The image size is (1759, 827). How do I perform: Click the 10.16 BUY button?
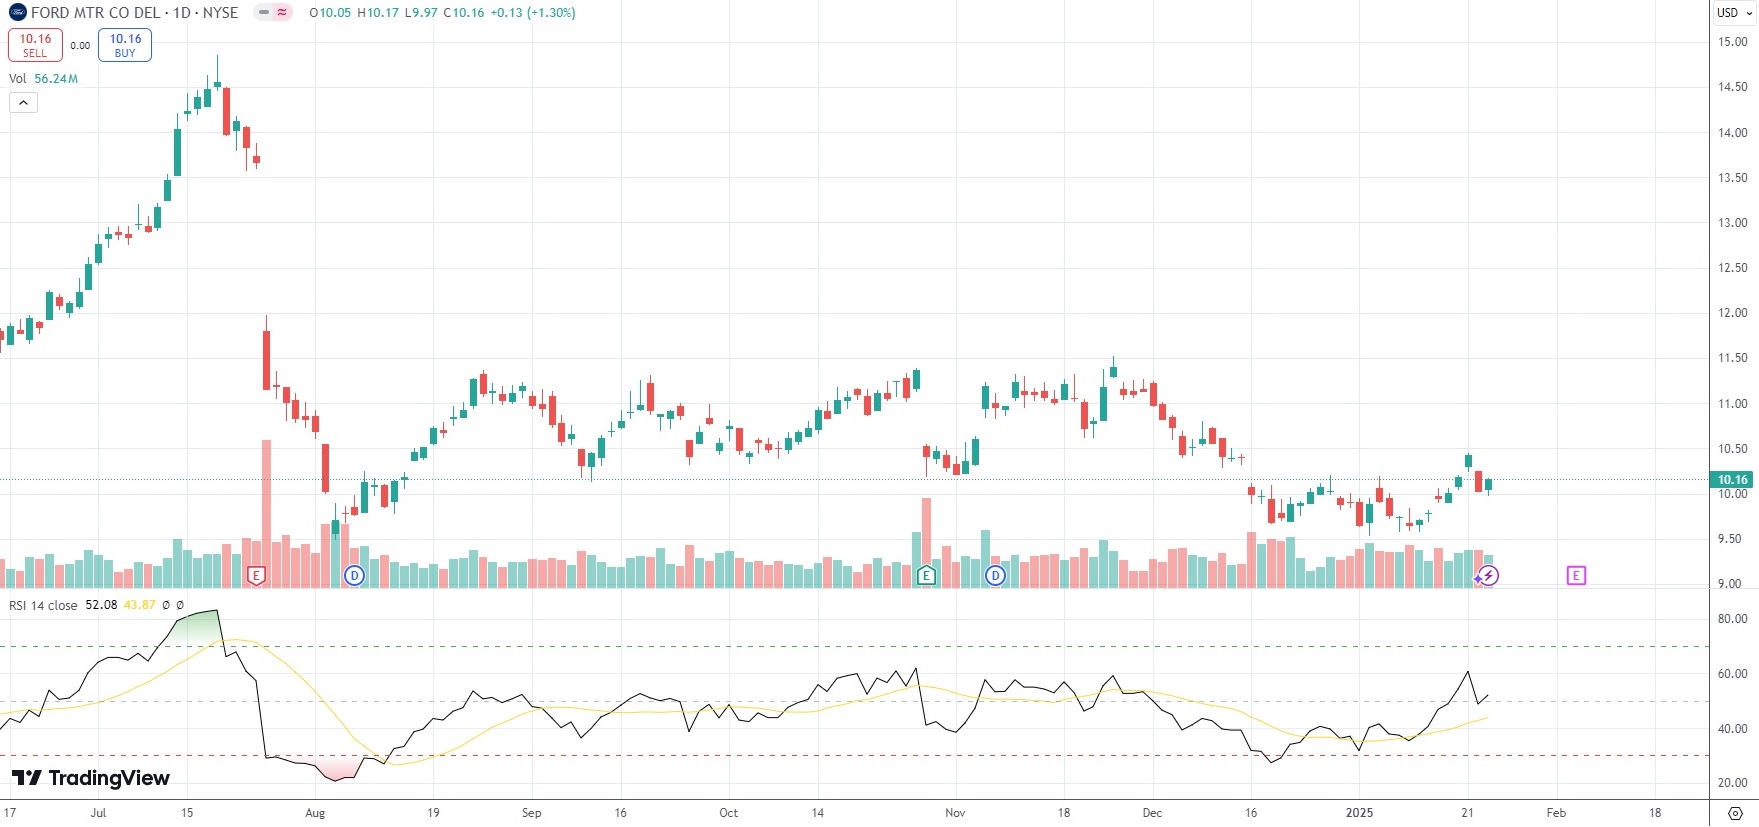tap(125, 45)
